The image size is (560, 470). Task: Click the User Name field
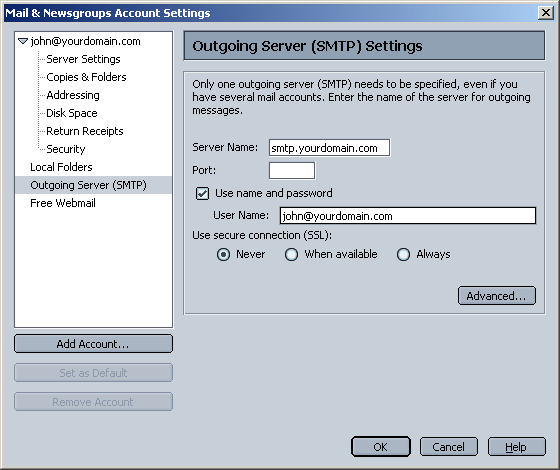[408, 216]
